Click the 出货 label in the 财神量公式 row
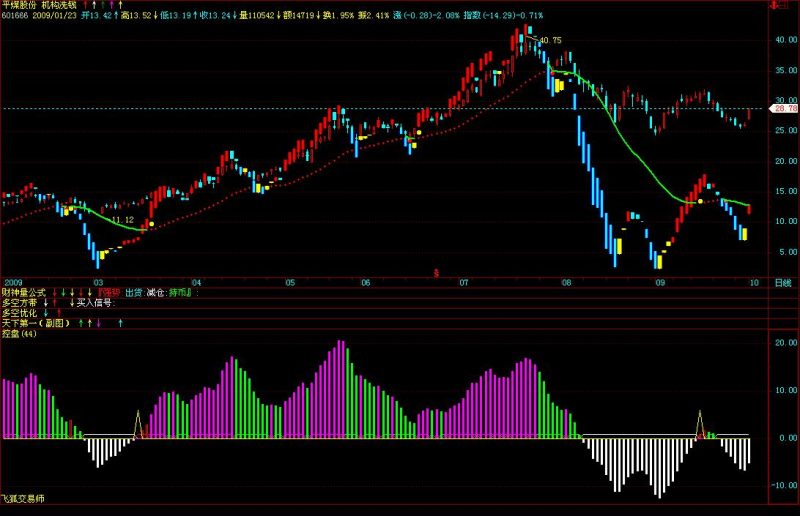 [133, 293]
